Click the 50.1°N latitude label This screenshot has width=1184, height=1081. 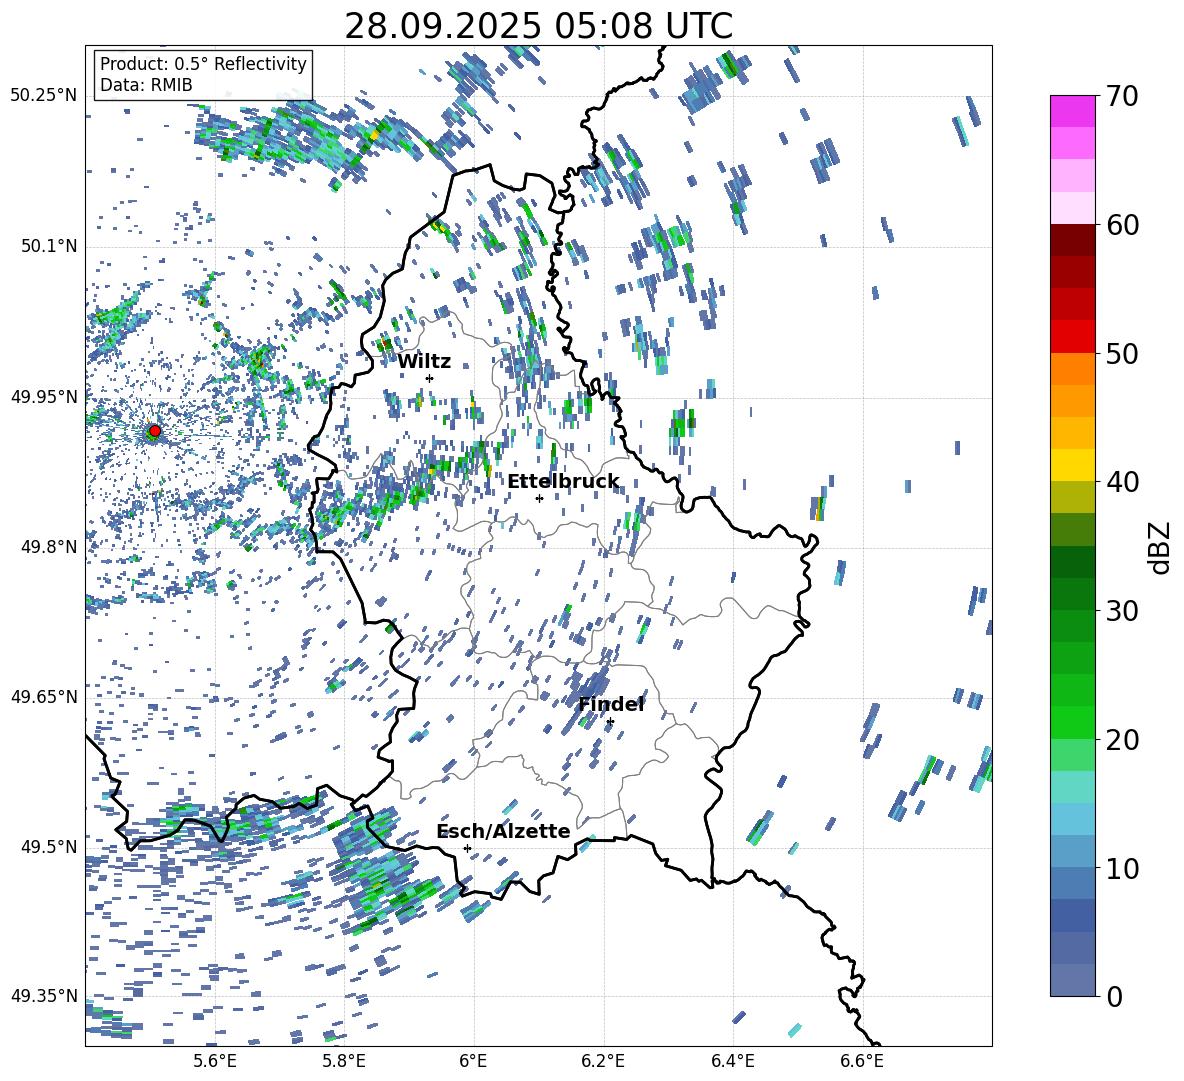pyautogui.click(x=48, y=247)
